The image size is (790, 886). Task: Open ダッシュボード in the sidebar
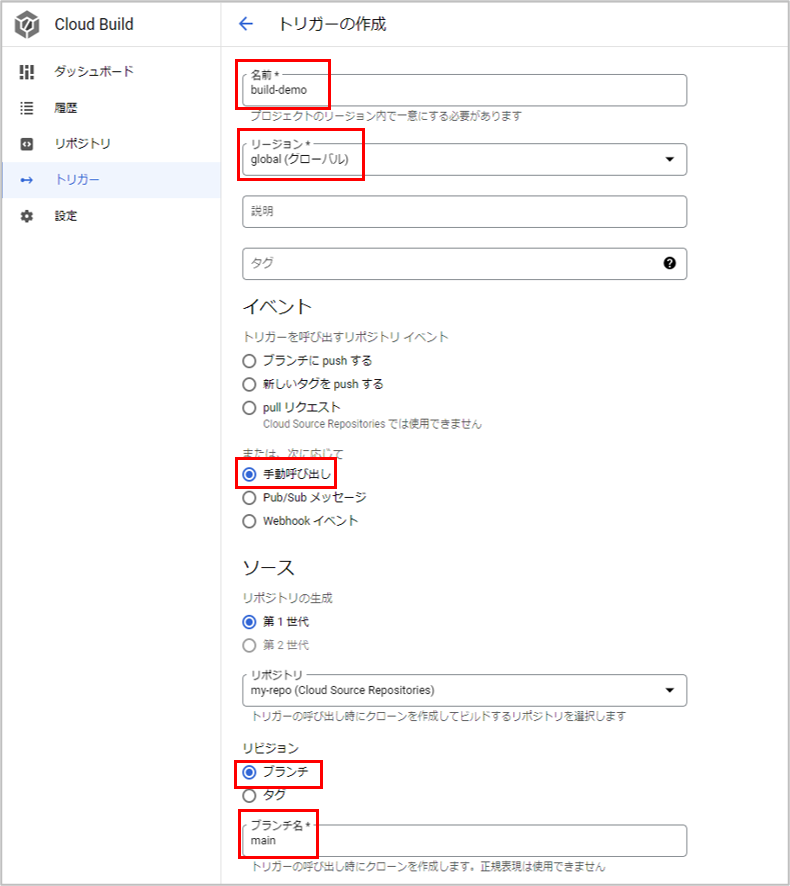[x=111, y=72]
